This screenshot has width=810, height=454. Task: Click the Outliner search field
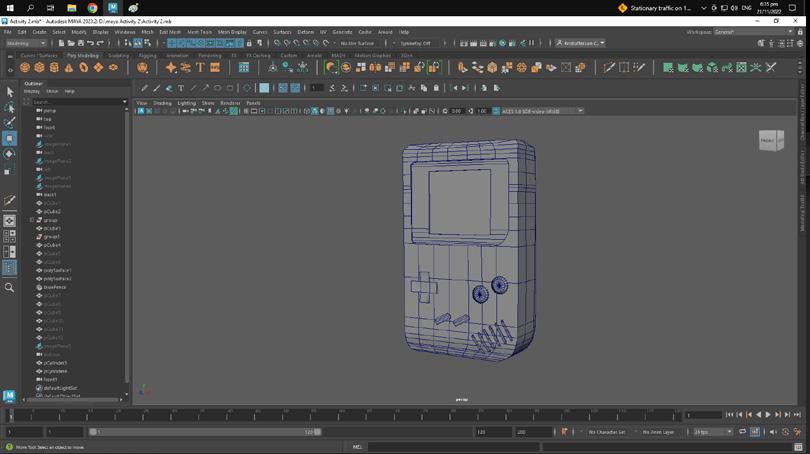coord(75,102)
